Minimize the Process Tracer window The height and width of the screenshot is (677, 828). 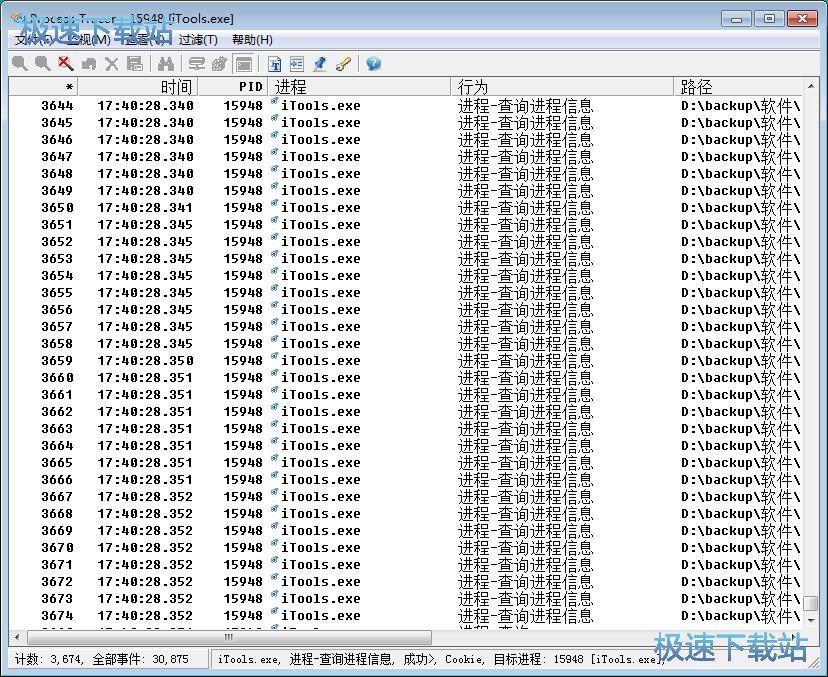point(737,18)
